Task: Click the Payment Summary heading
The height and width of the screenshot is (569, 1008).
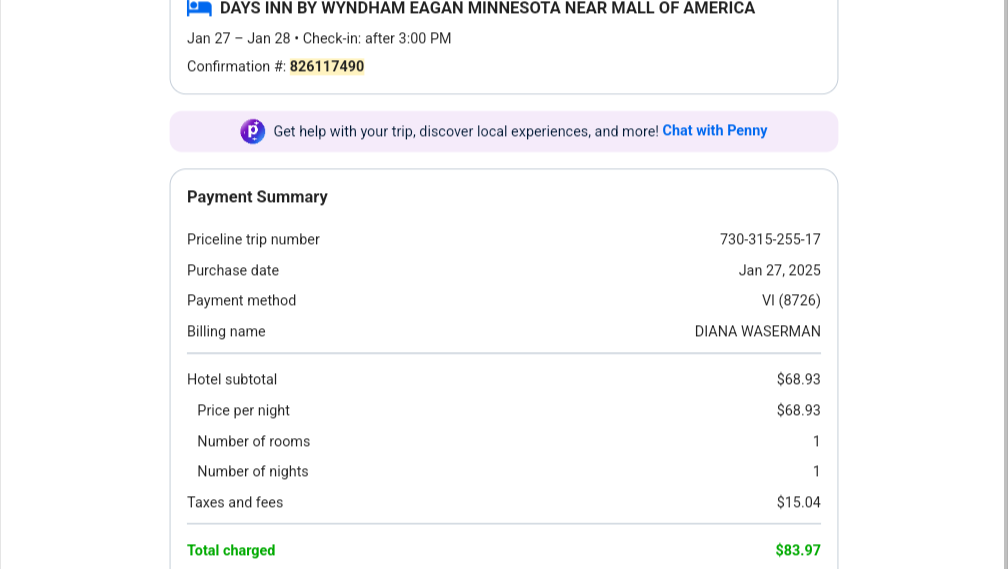Action: (x=257, y=197)
